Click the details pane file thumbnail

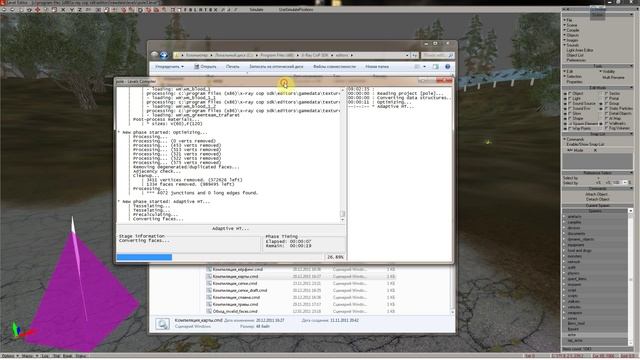(162, 324)
